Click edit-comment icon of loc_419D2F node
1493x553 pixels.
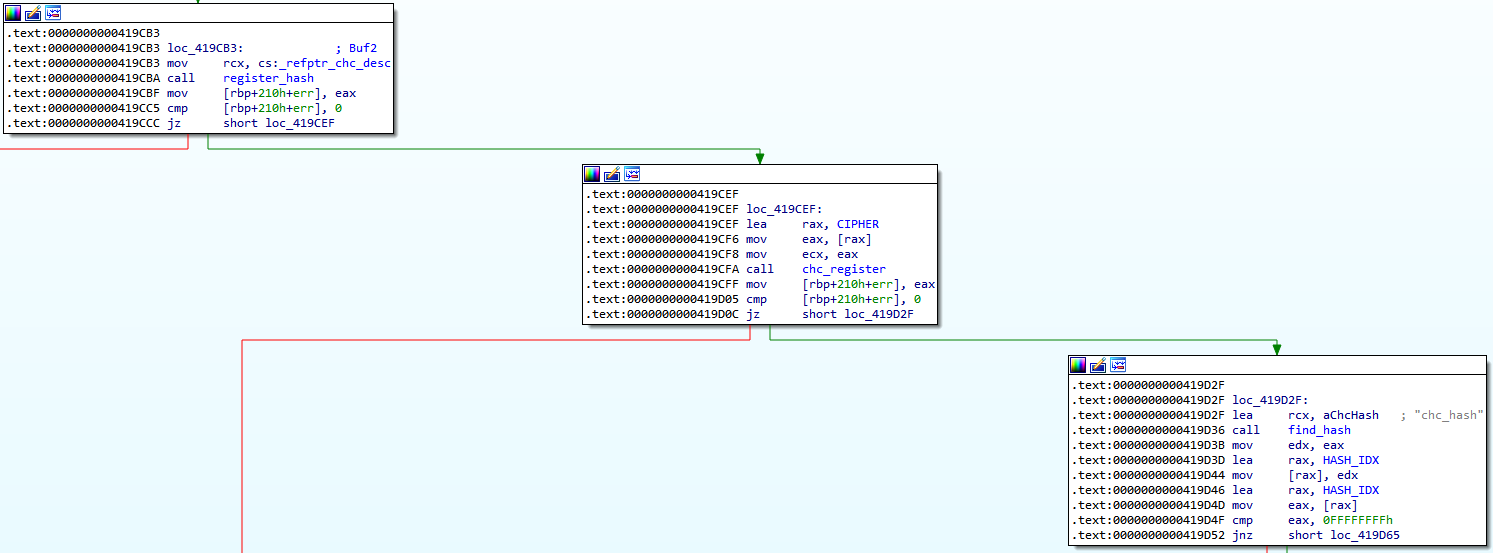click(1097, 365)
